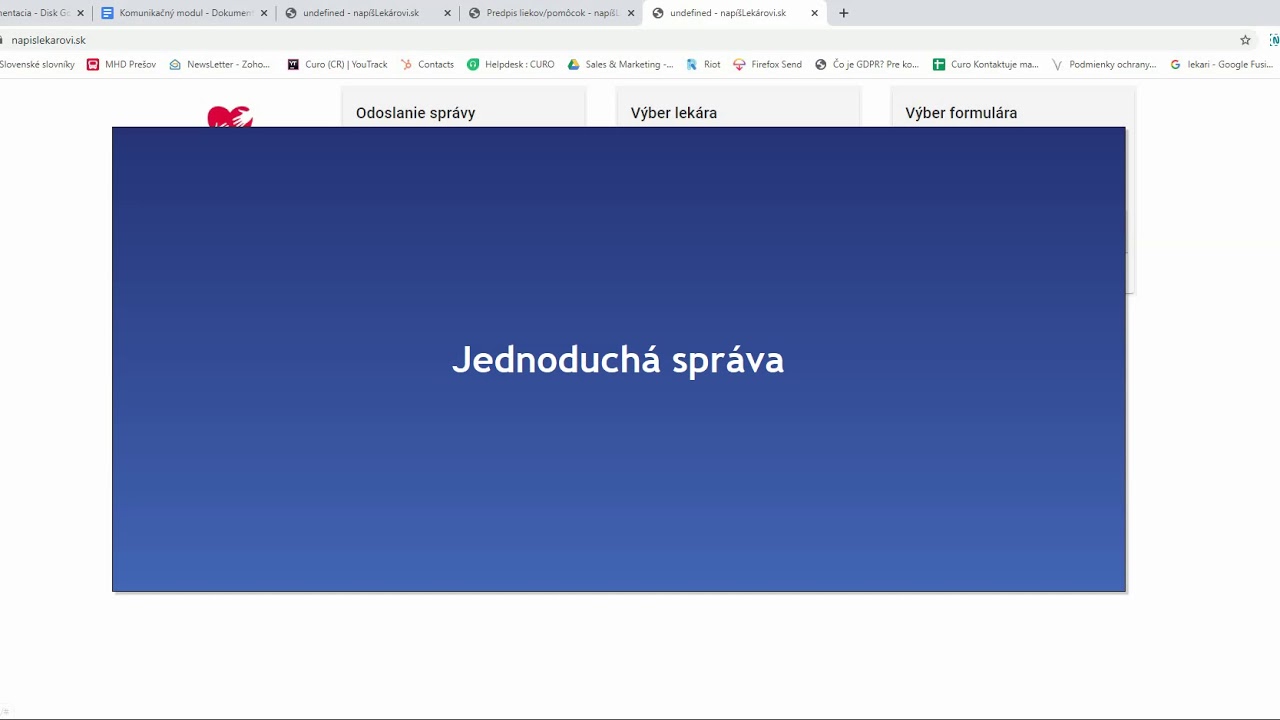Switch to Komunikačný modul document tab
Viewport: 1280px width, 720px height.
click(x=184, y=13)
